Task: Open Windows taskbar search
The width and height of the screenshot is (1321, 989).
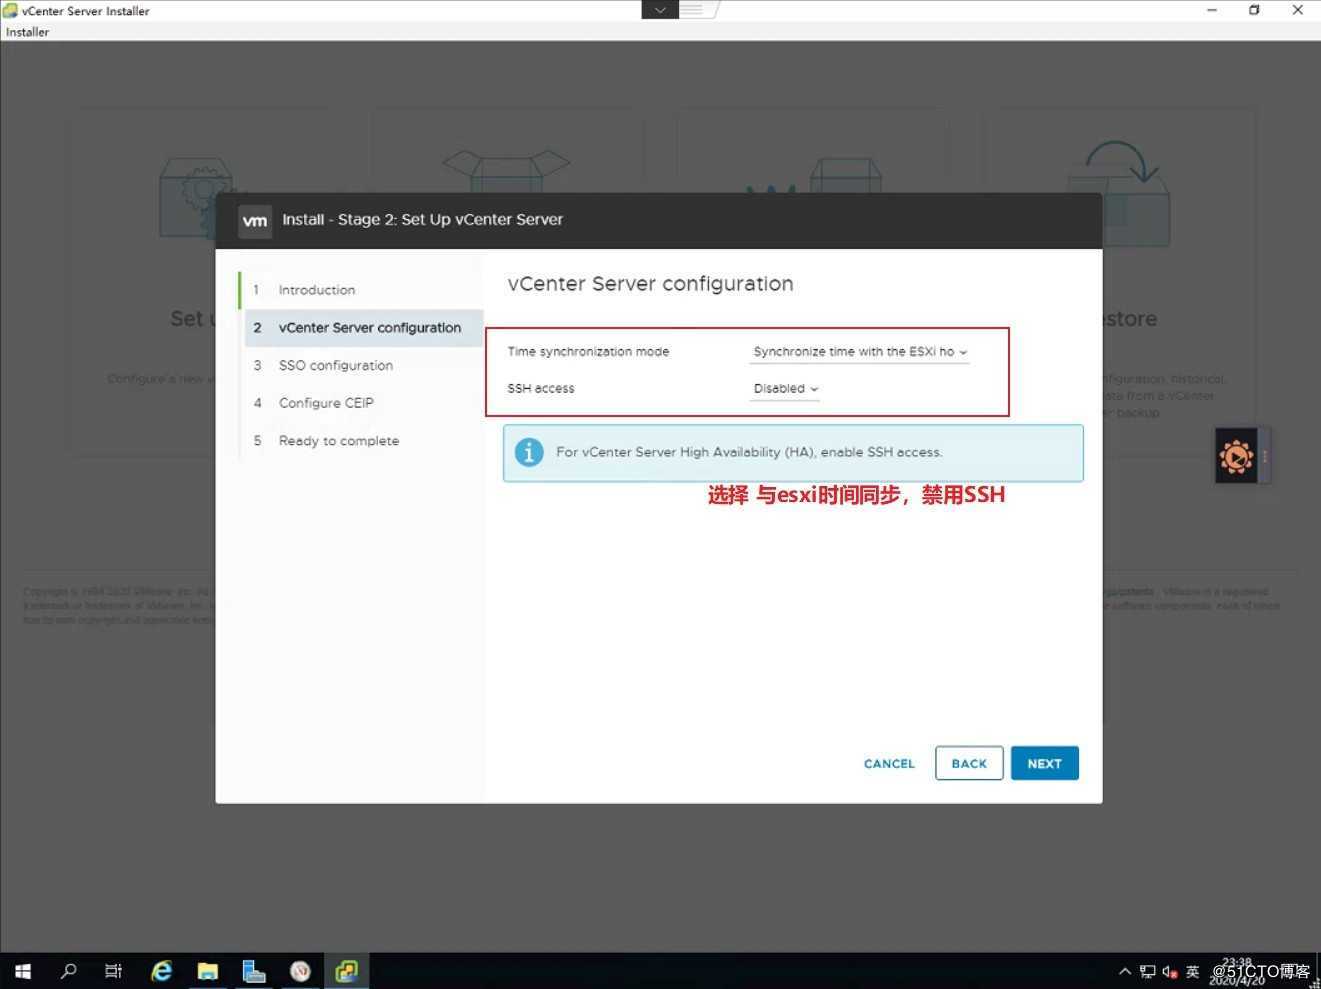Action: 68,971
